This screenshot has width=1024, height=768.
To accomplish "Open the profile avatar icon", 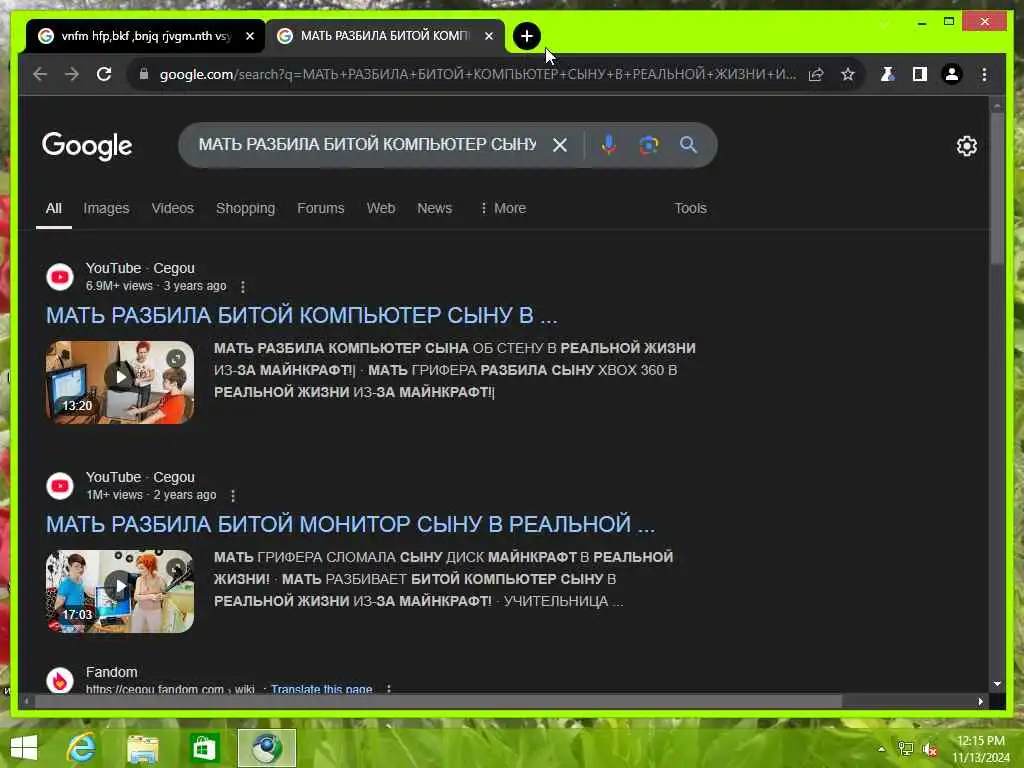I will [952, 74].
